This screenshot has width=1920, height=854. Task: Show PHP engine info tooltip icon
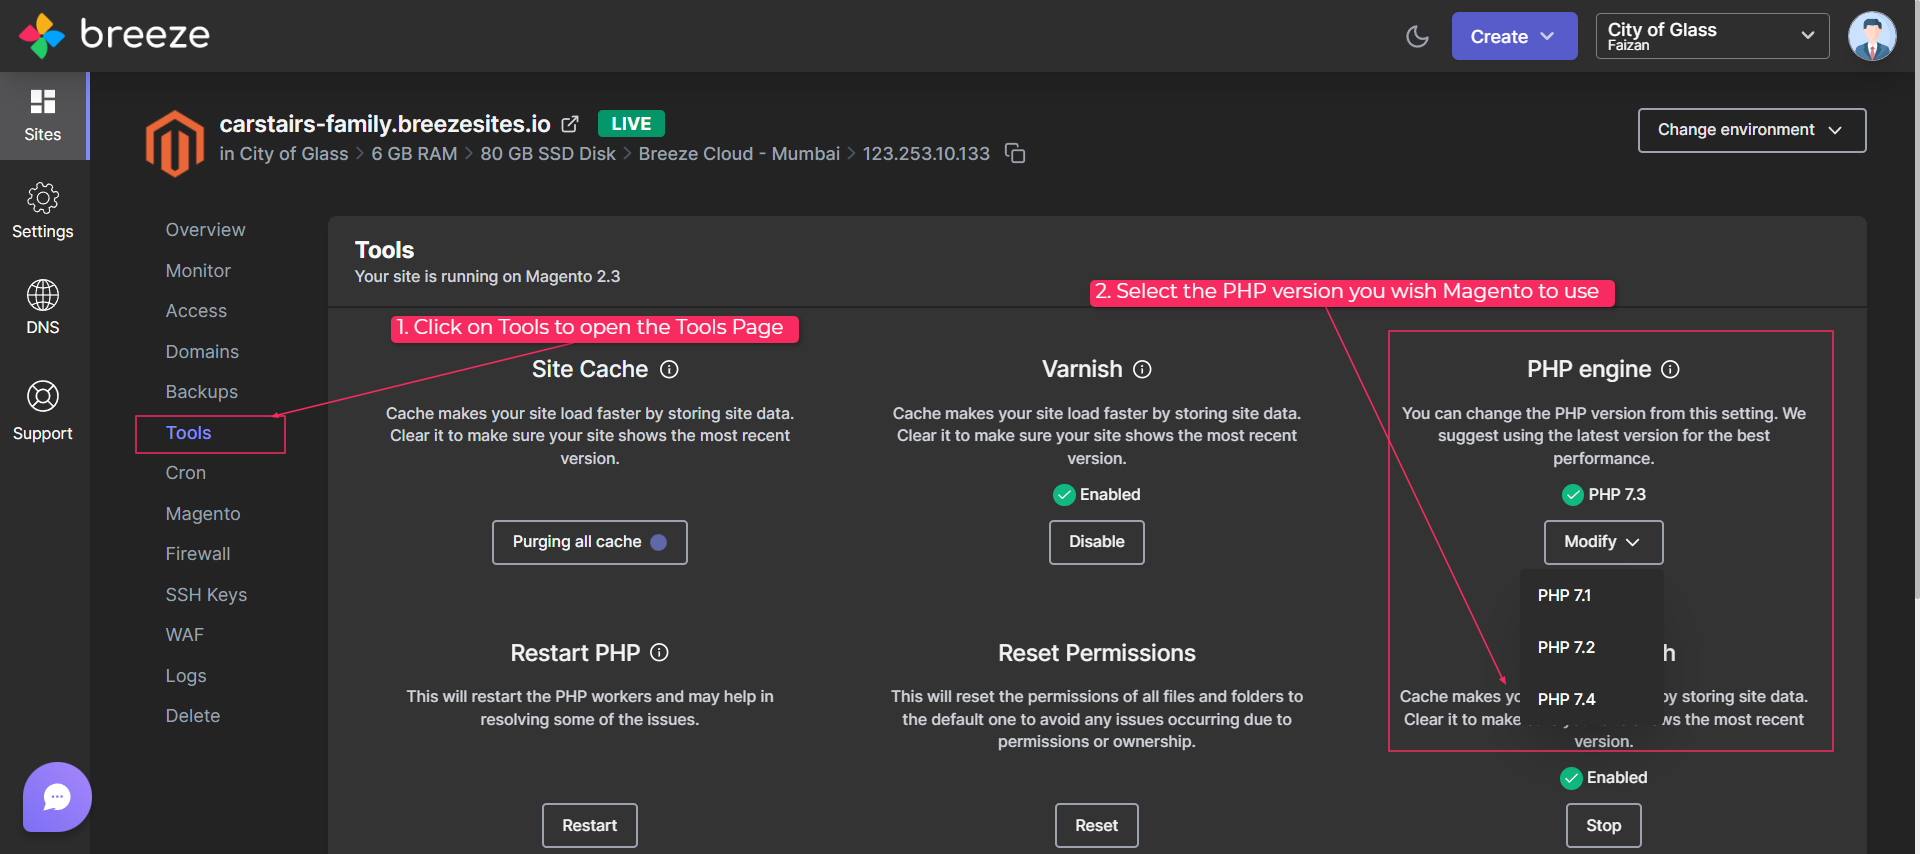click(x=1670, y=369)
